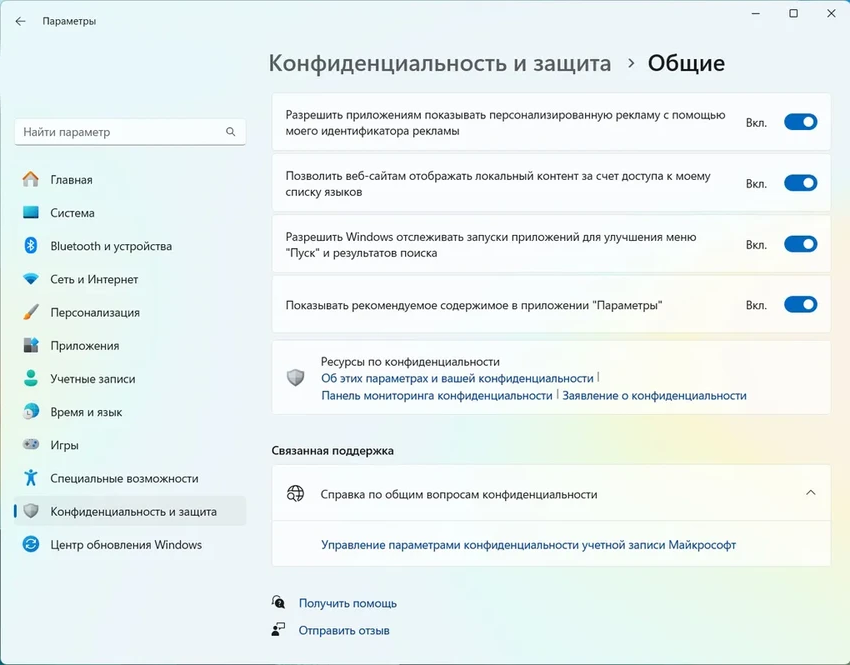Click the Игры Xbox icon
The image size is (850, 665).
pyautogui.click(x=30, y=444)
